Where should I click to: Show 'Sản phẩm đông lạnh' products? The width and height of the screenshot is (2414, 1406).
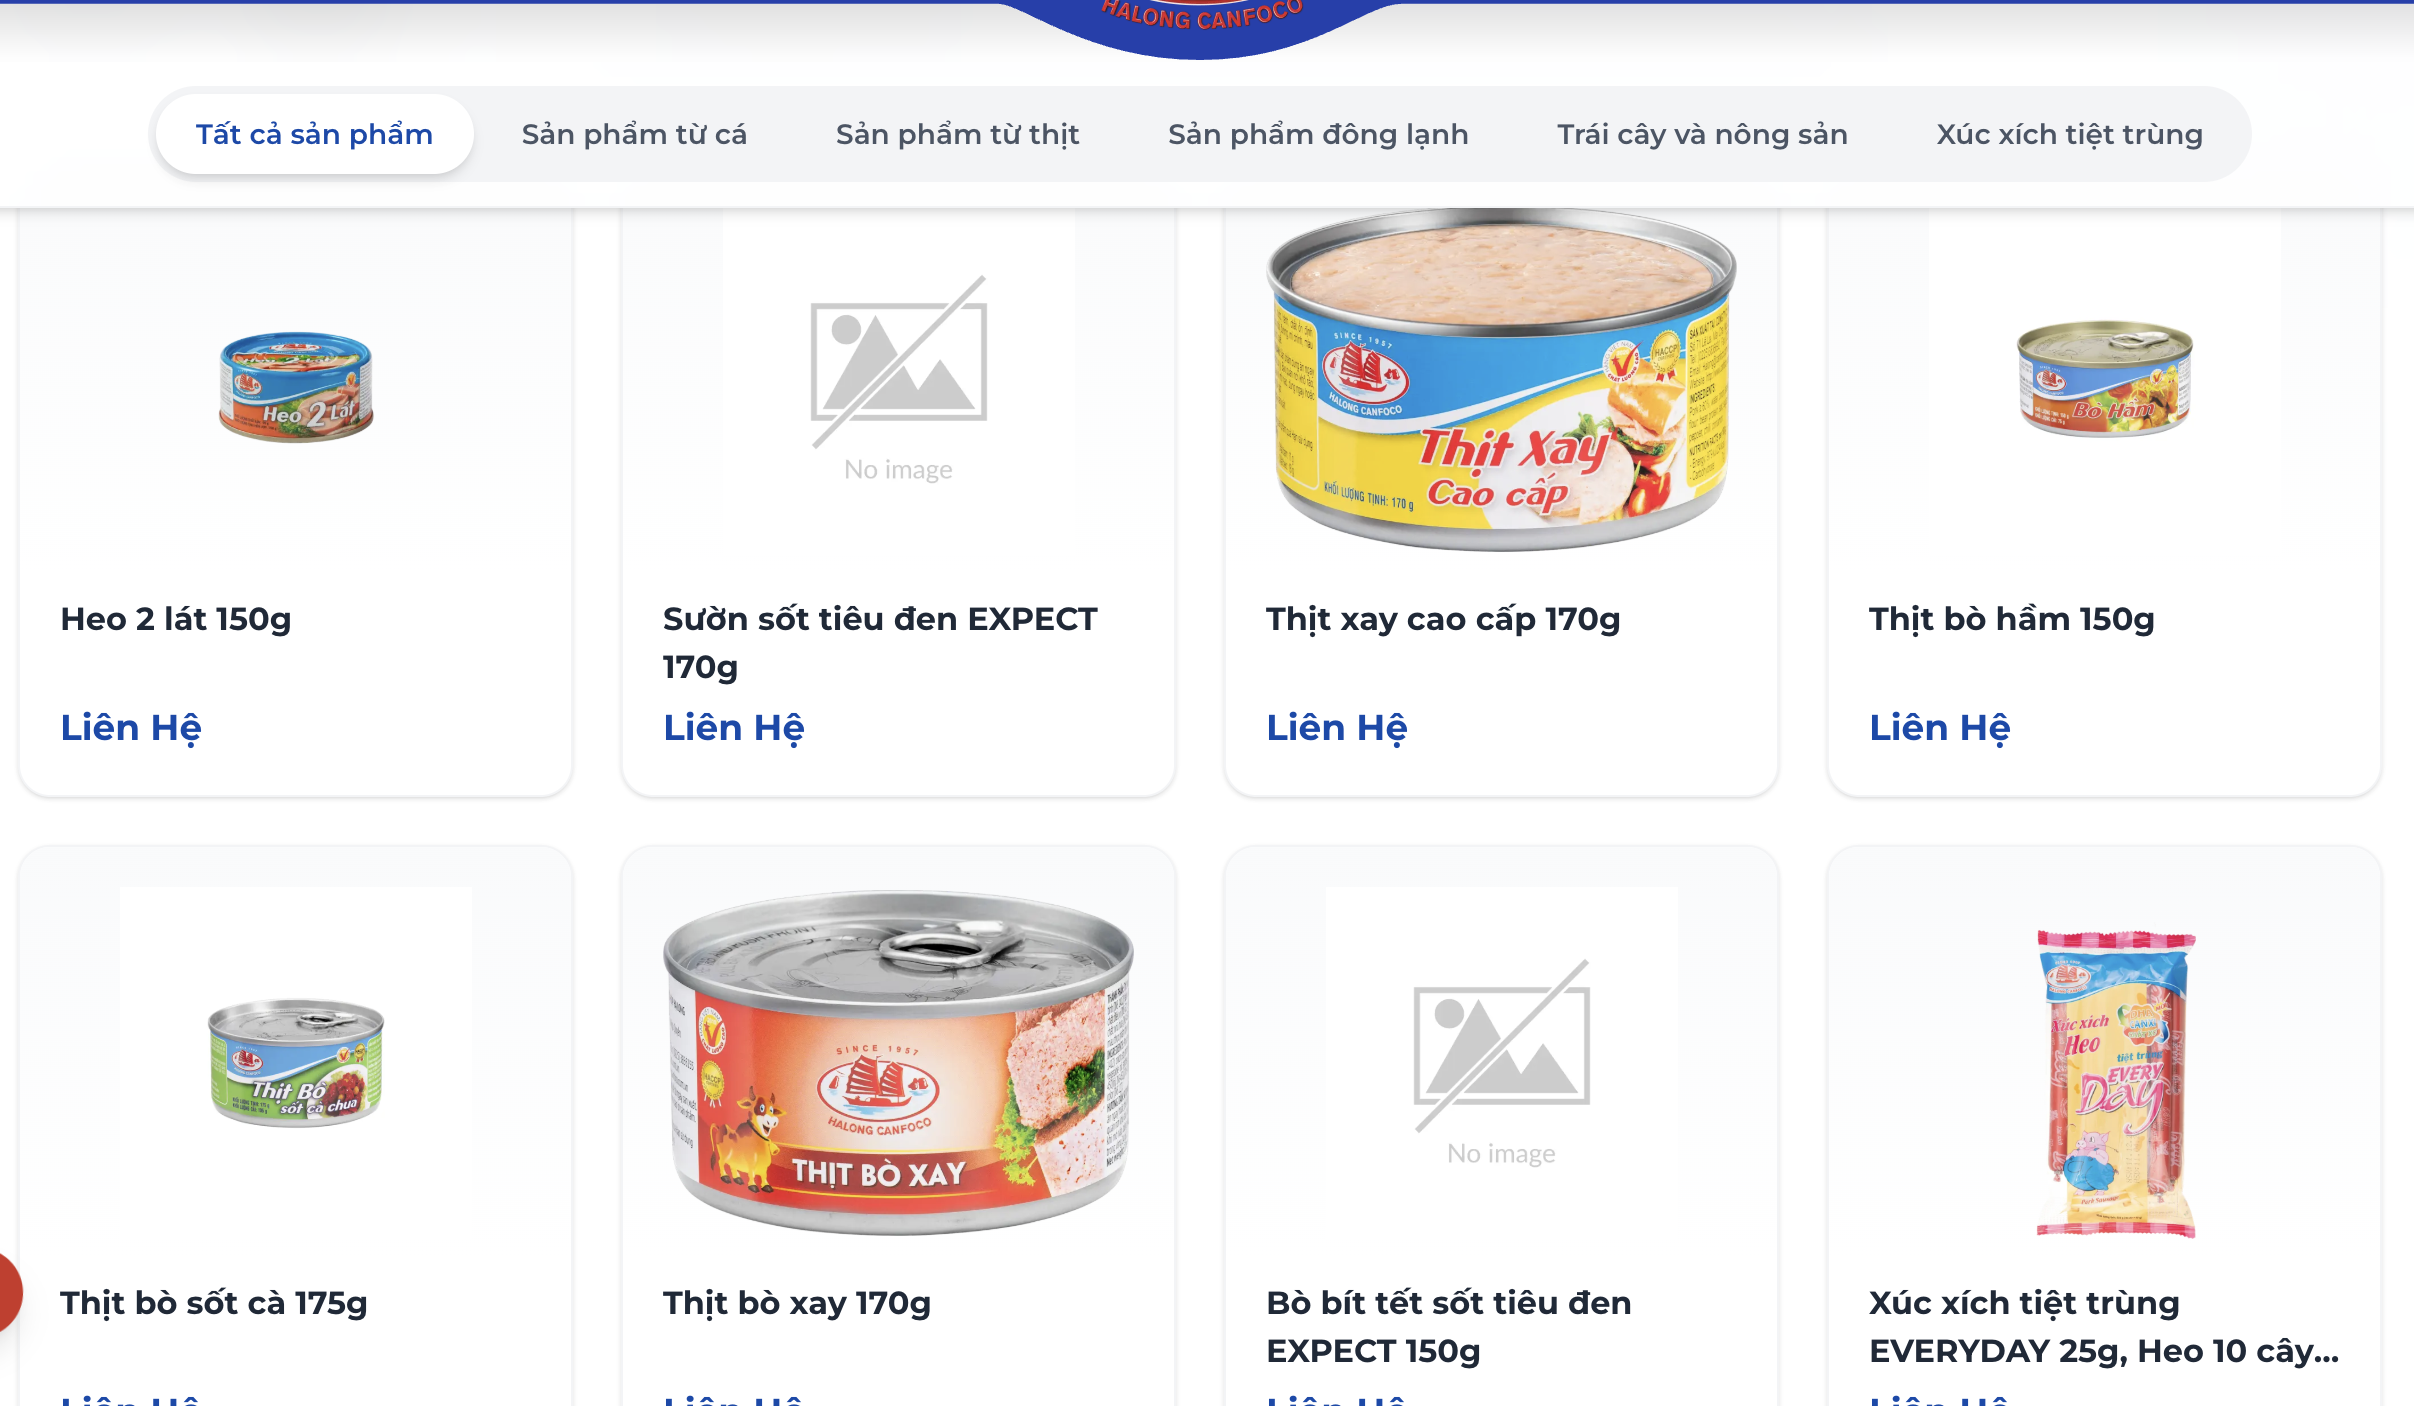pyautogui.click(x=1318, y=134)
